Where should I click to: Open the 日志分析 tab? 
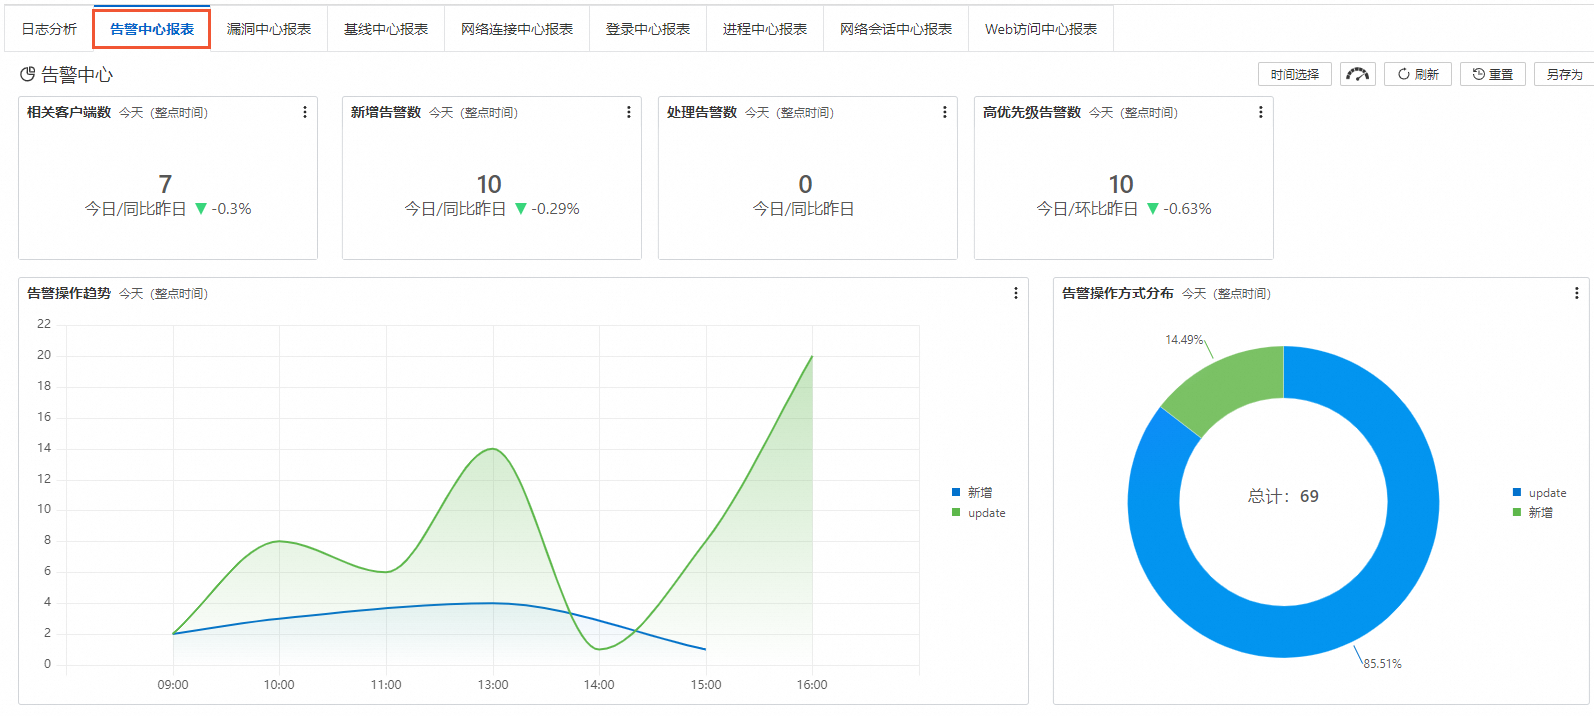point(49,29)
